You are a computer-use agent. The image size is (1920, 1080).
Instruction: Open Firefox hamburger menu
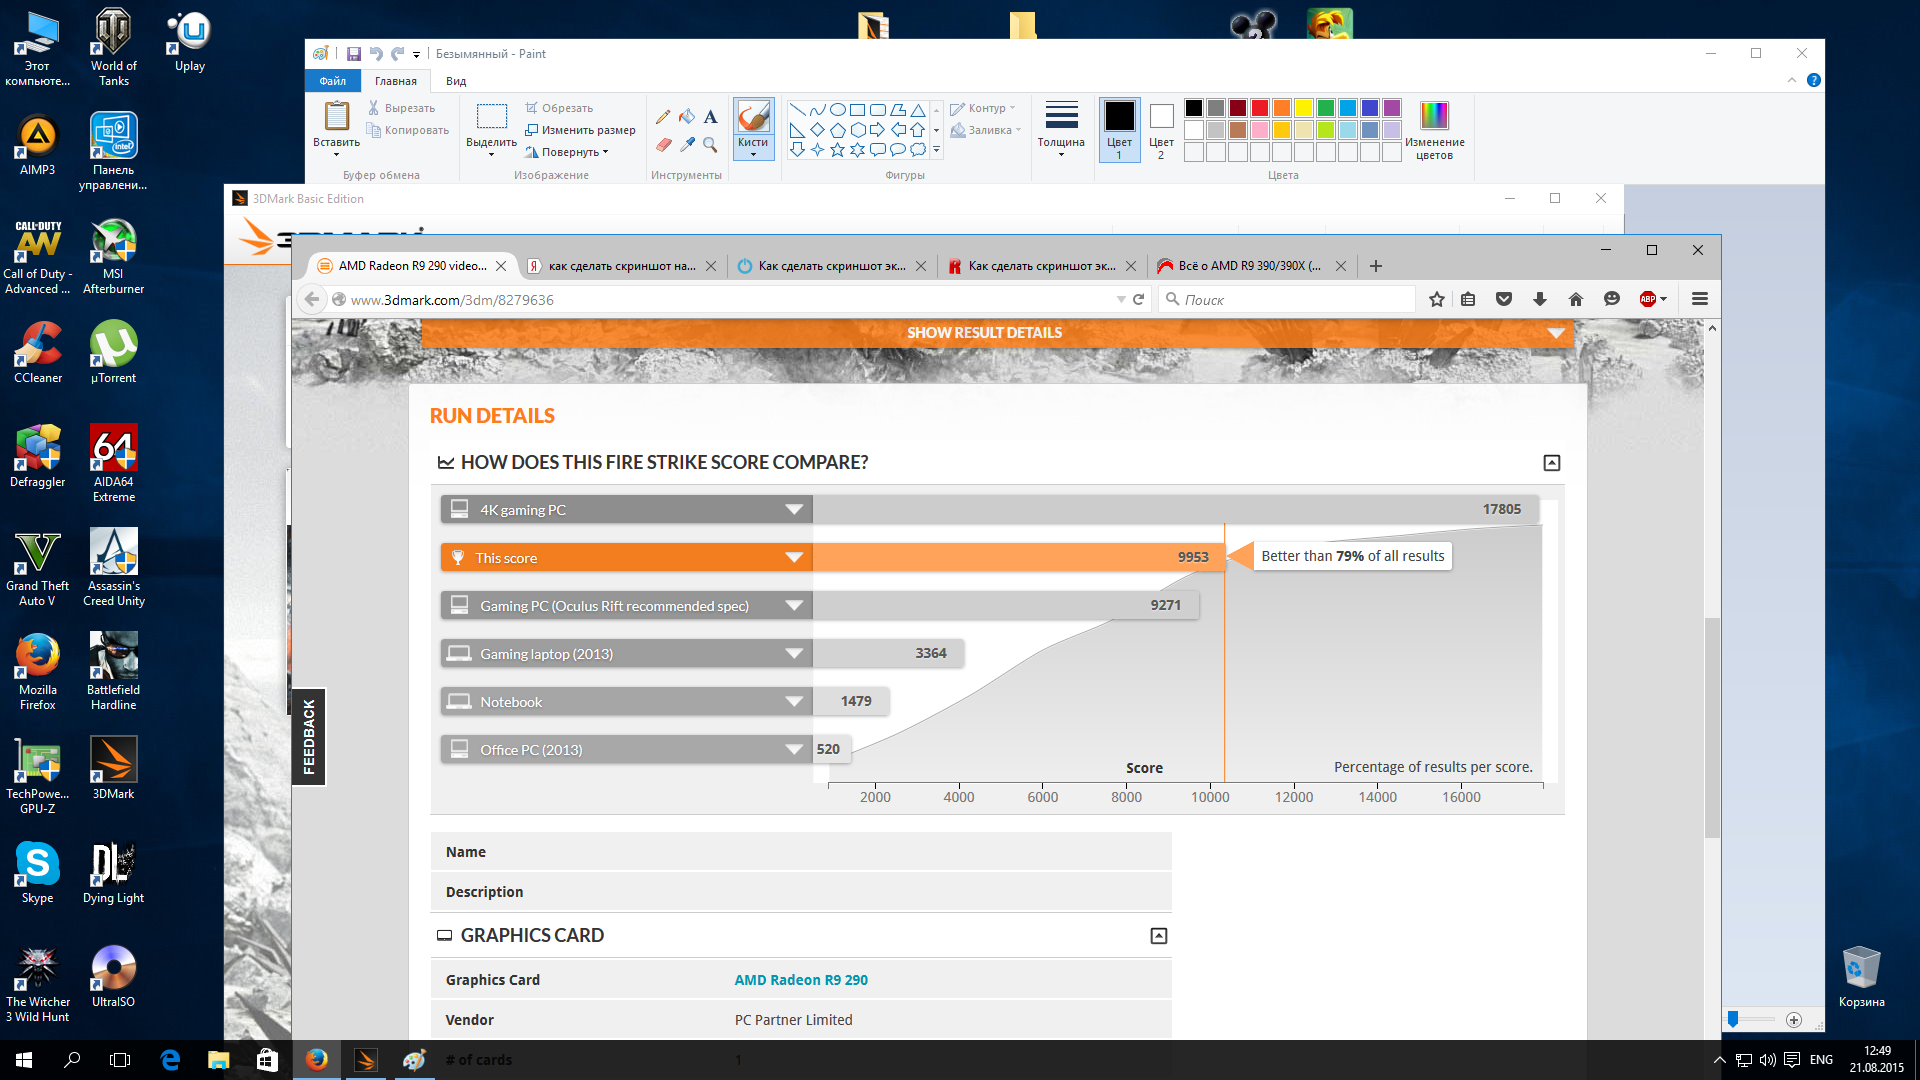click(x=1699, y=299)
